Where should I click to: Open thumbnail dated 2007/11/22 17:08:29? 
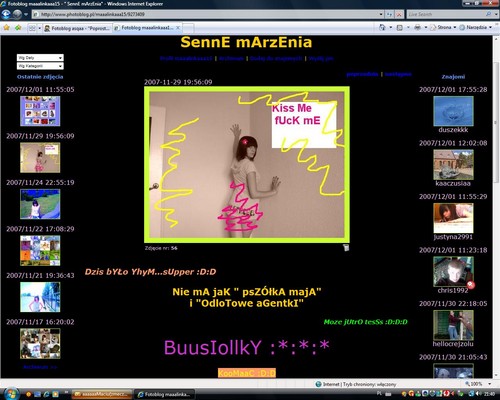40,251
